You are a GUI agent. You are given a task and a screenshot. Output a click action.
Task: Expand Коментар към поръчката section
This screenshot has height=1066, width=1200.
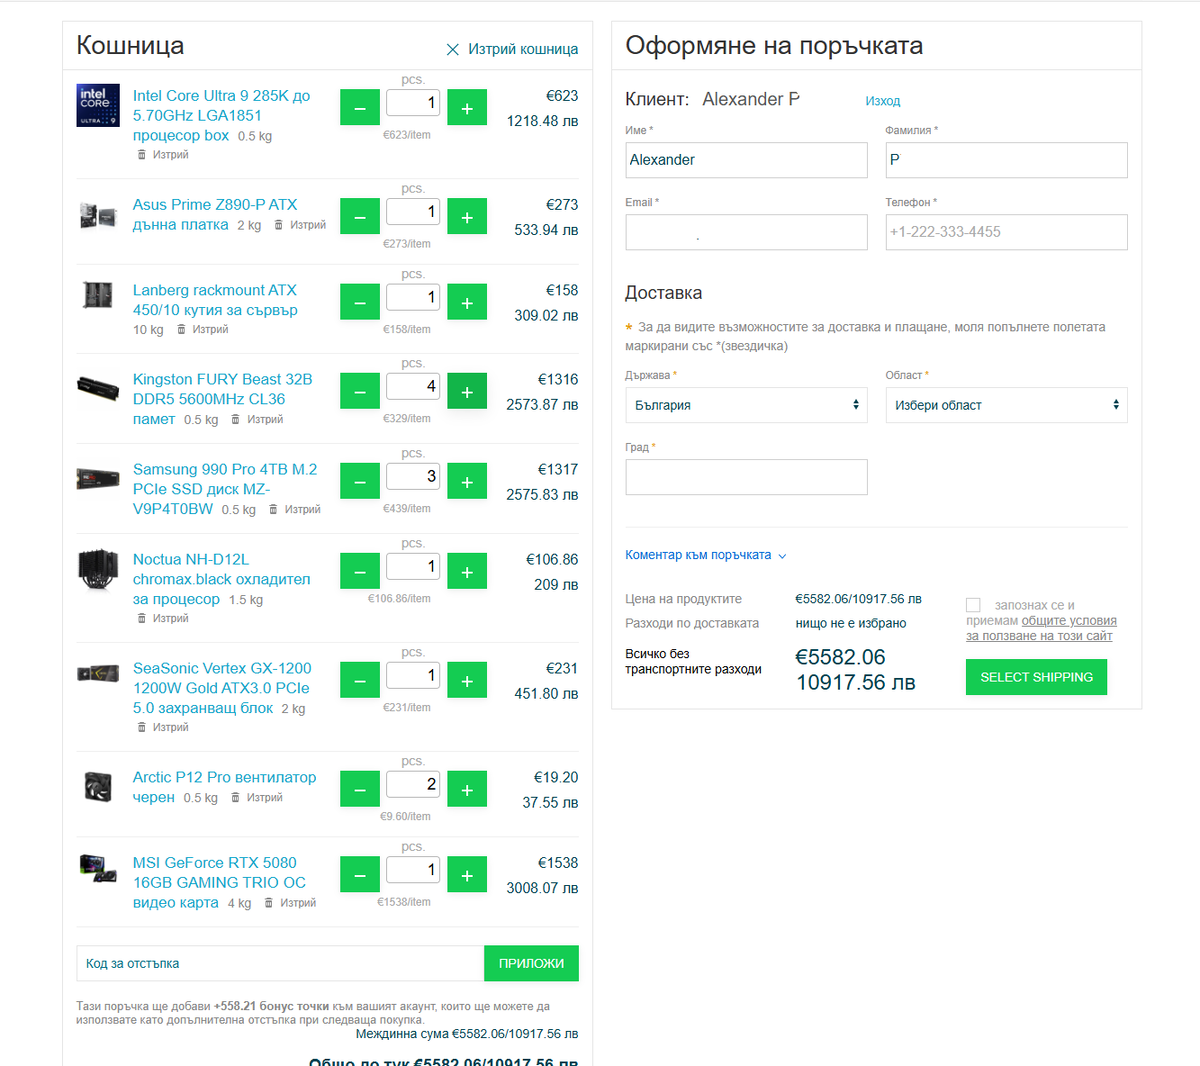(706, 555)
